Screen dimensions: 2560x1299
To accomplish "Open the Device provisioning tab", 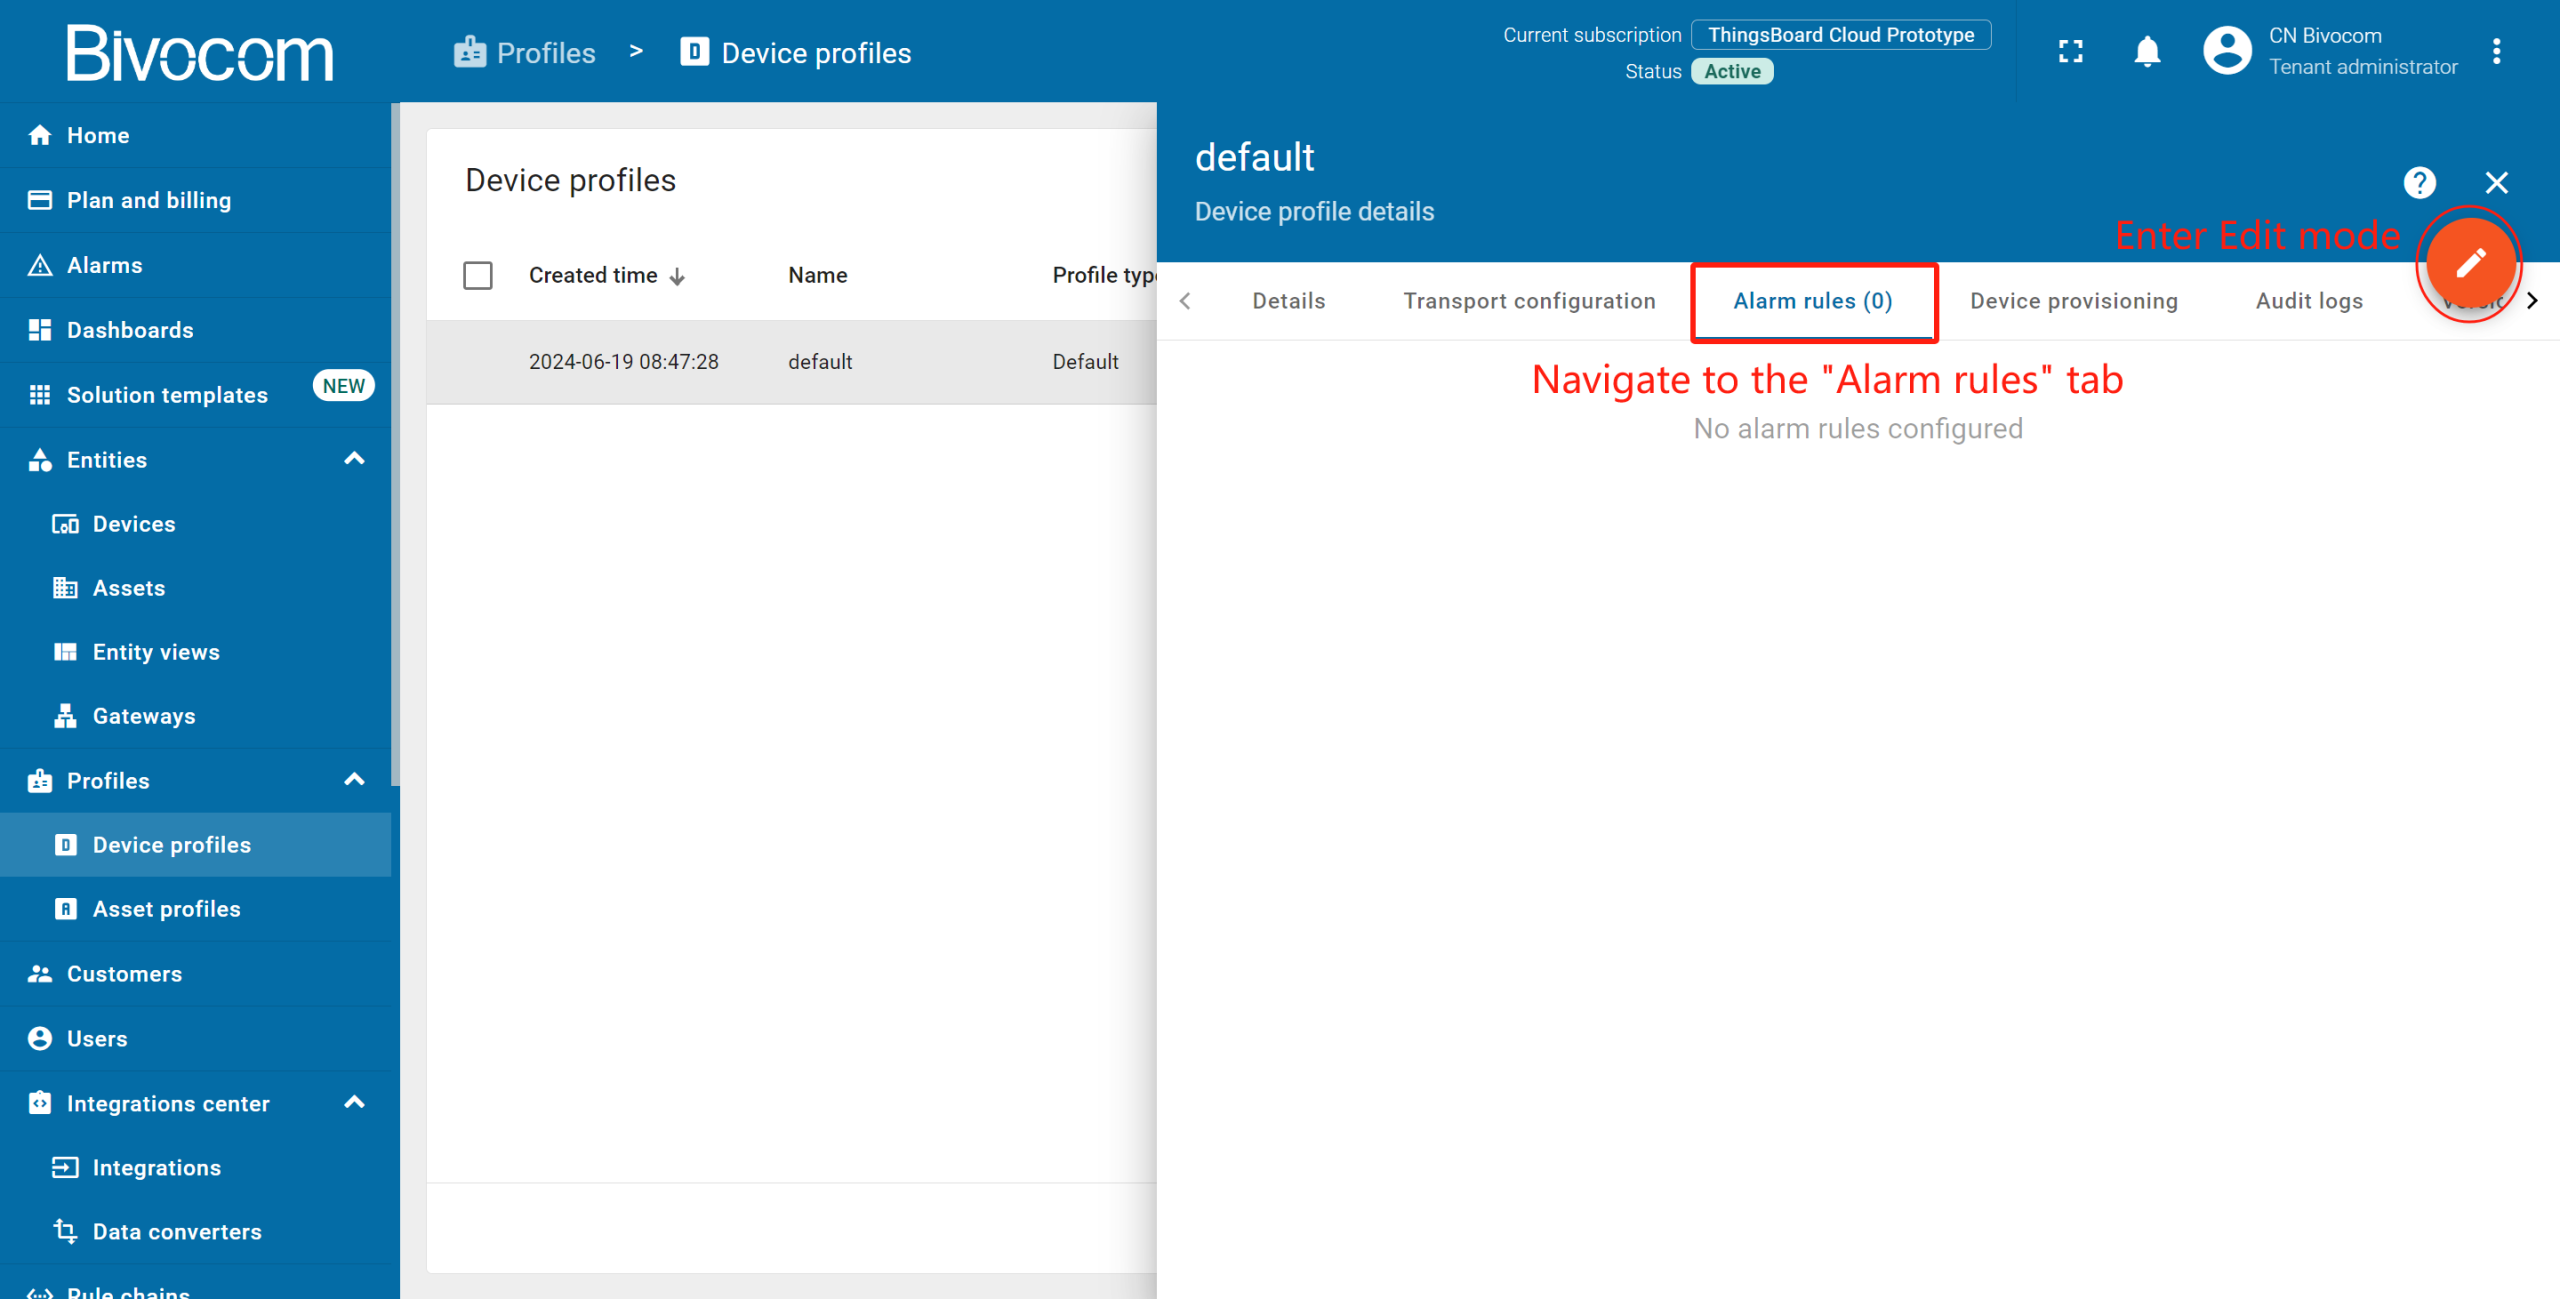I will pos(2073,301).
